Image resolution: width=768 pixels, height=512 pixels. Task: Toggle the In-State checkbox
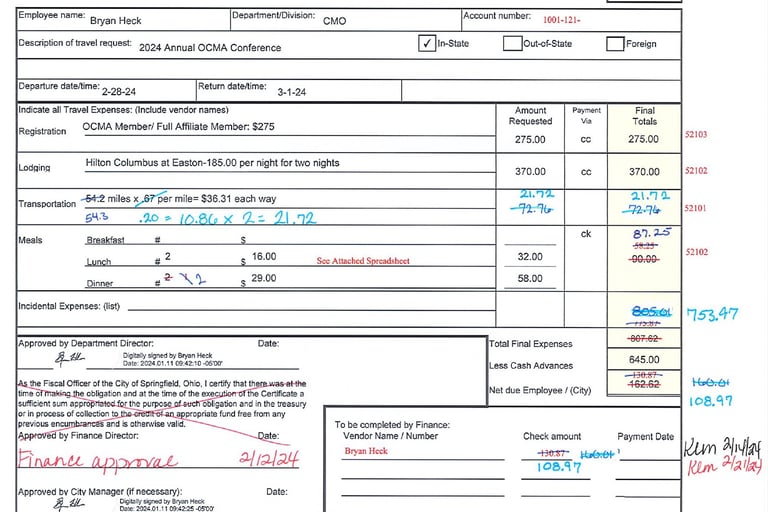[x=427, y=43]
